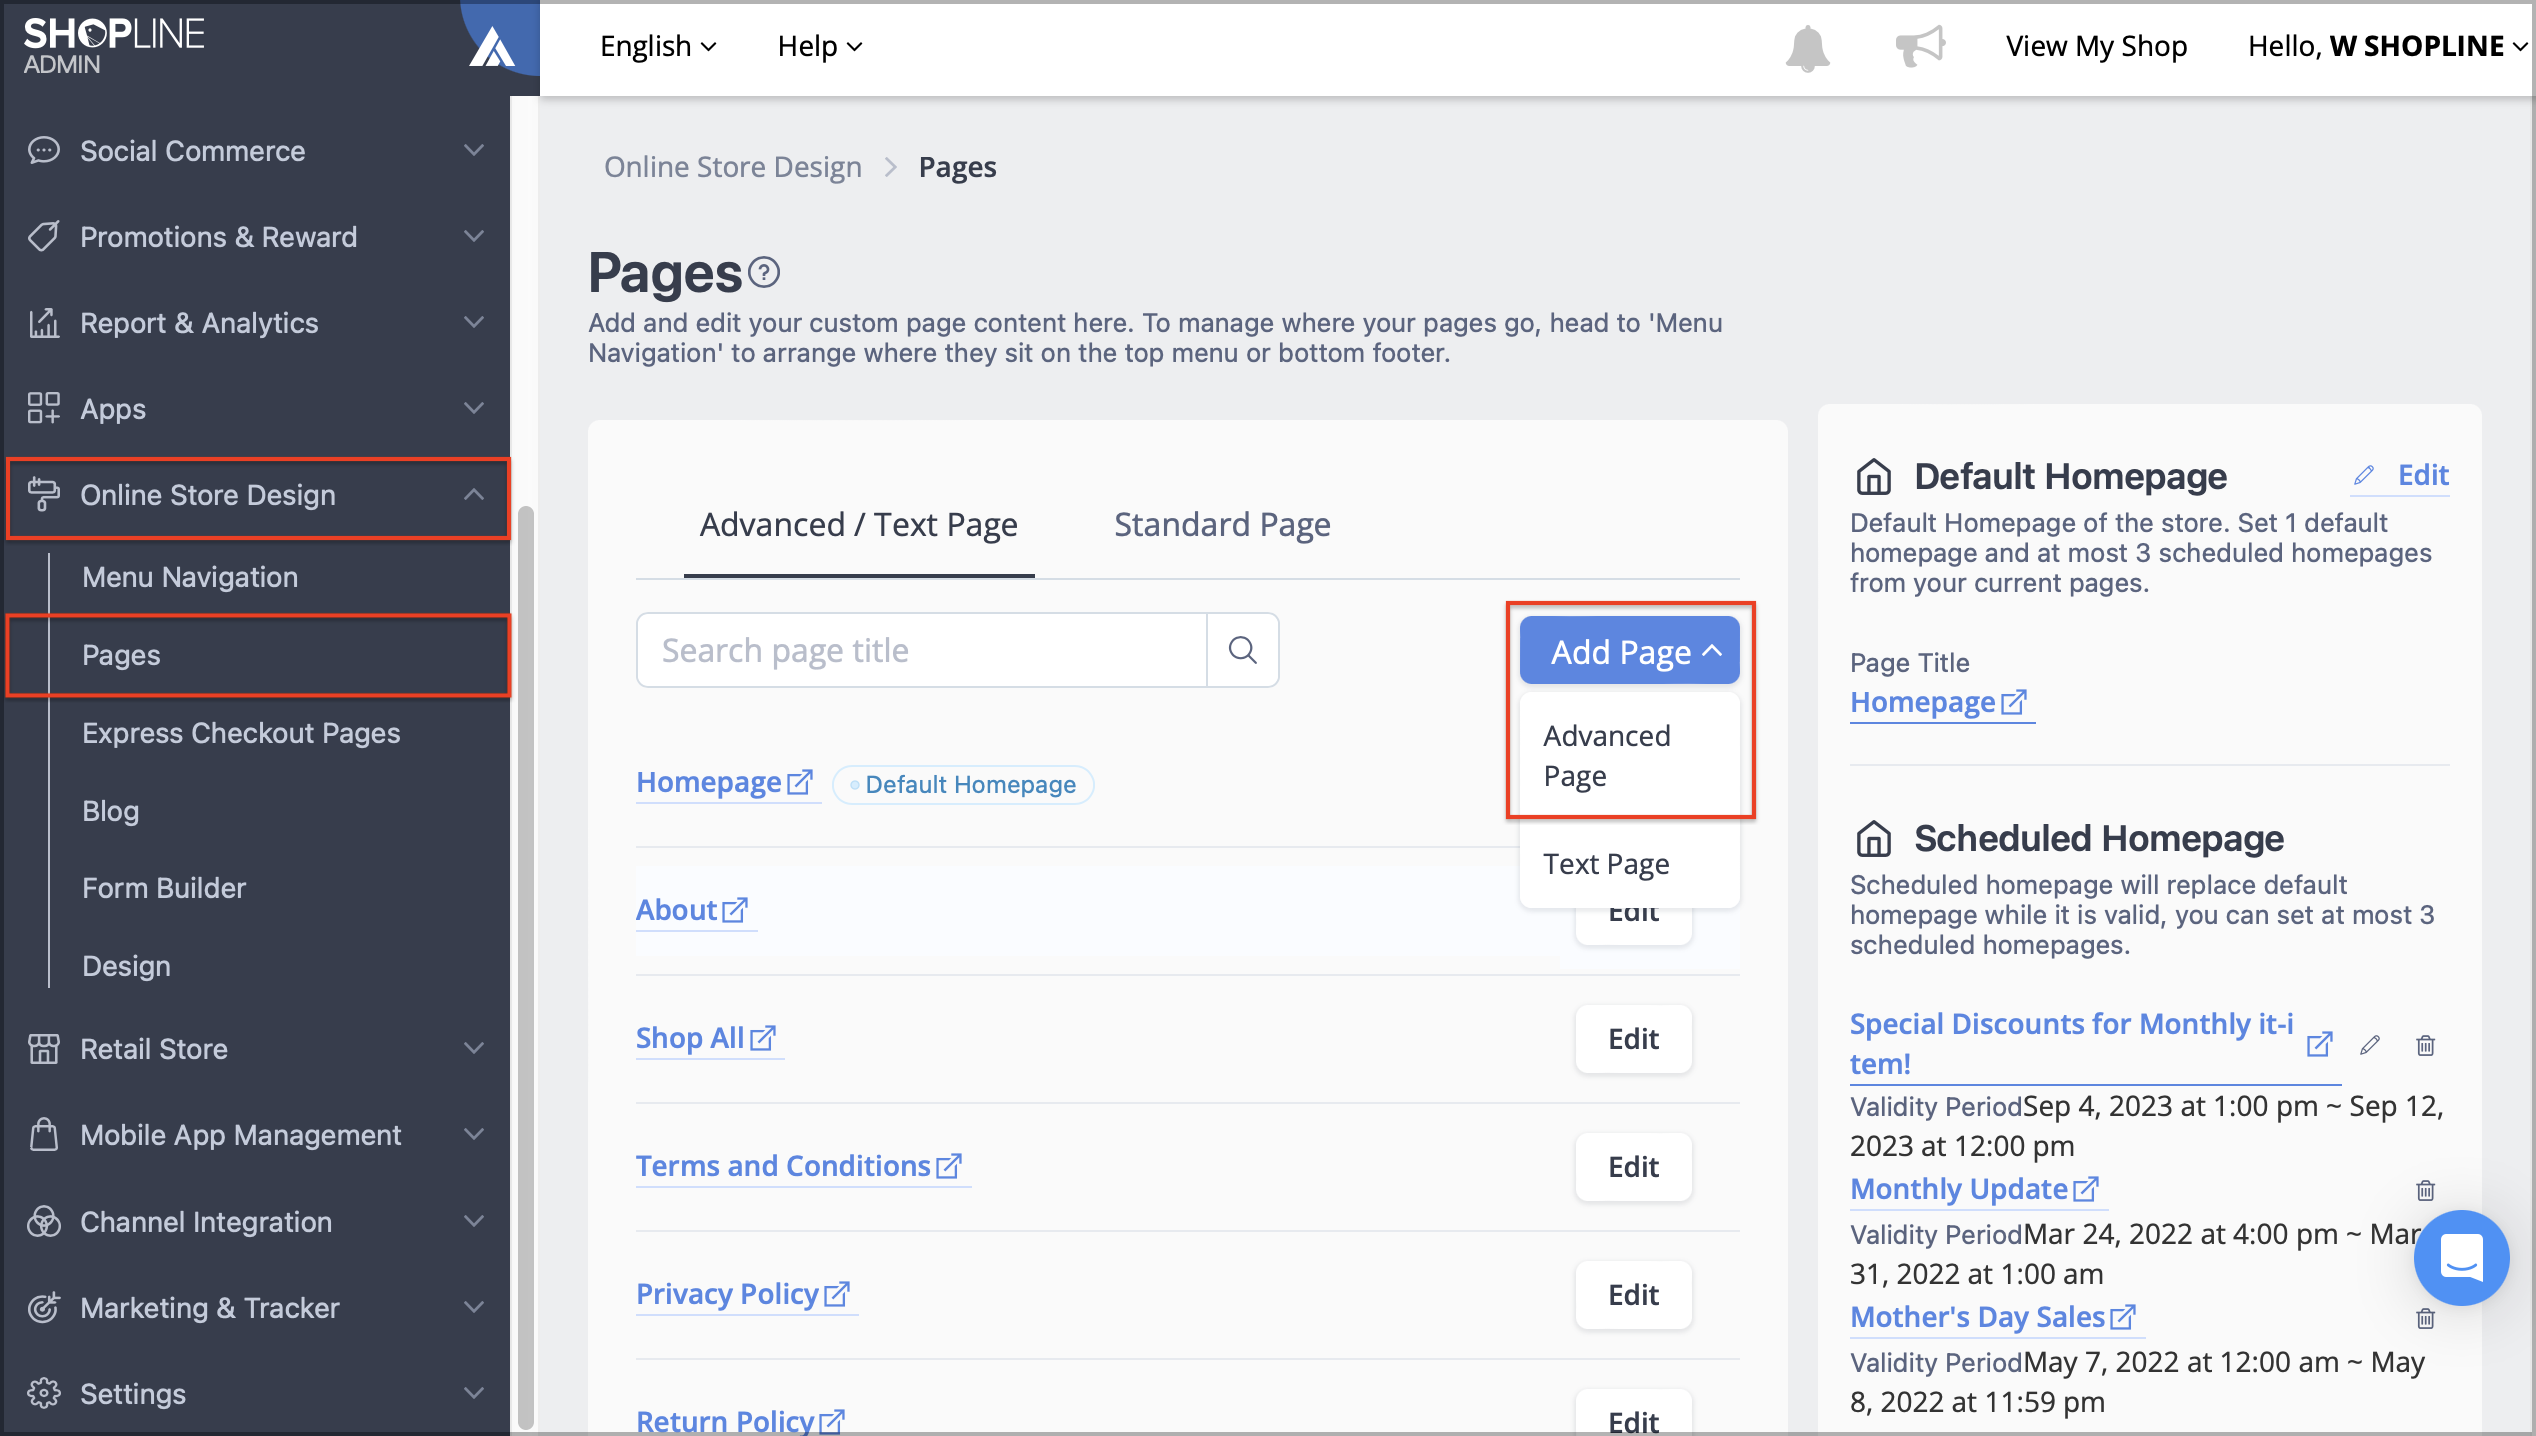The image size is (2536, 1436).
Task: Click the Marketing & Tracker target icon
Action: tap(43, 1307)
